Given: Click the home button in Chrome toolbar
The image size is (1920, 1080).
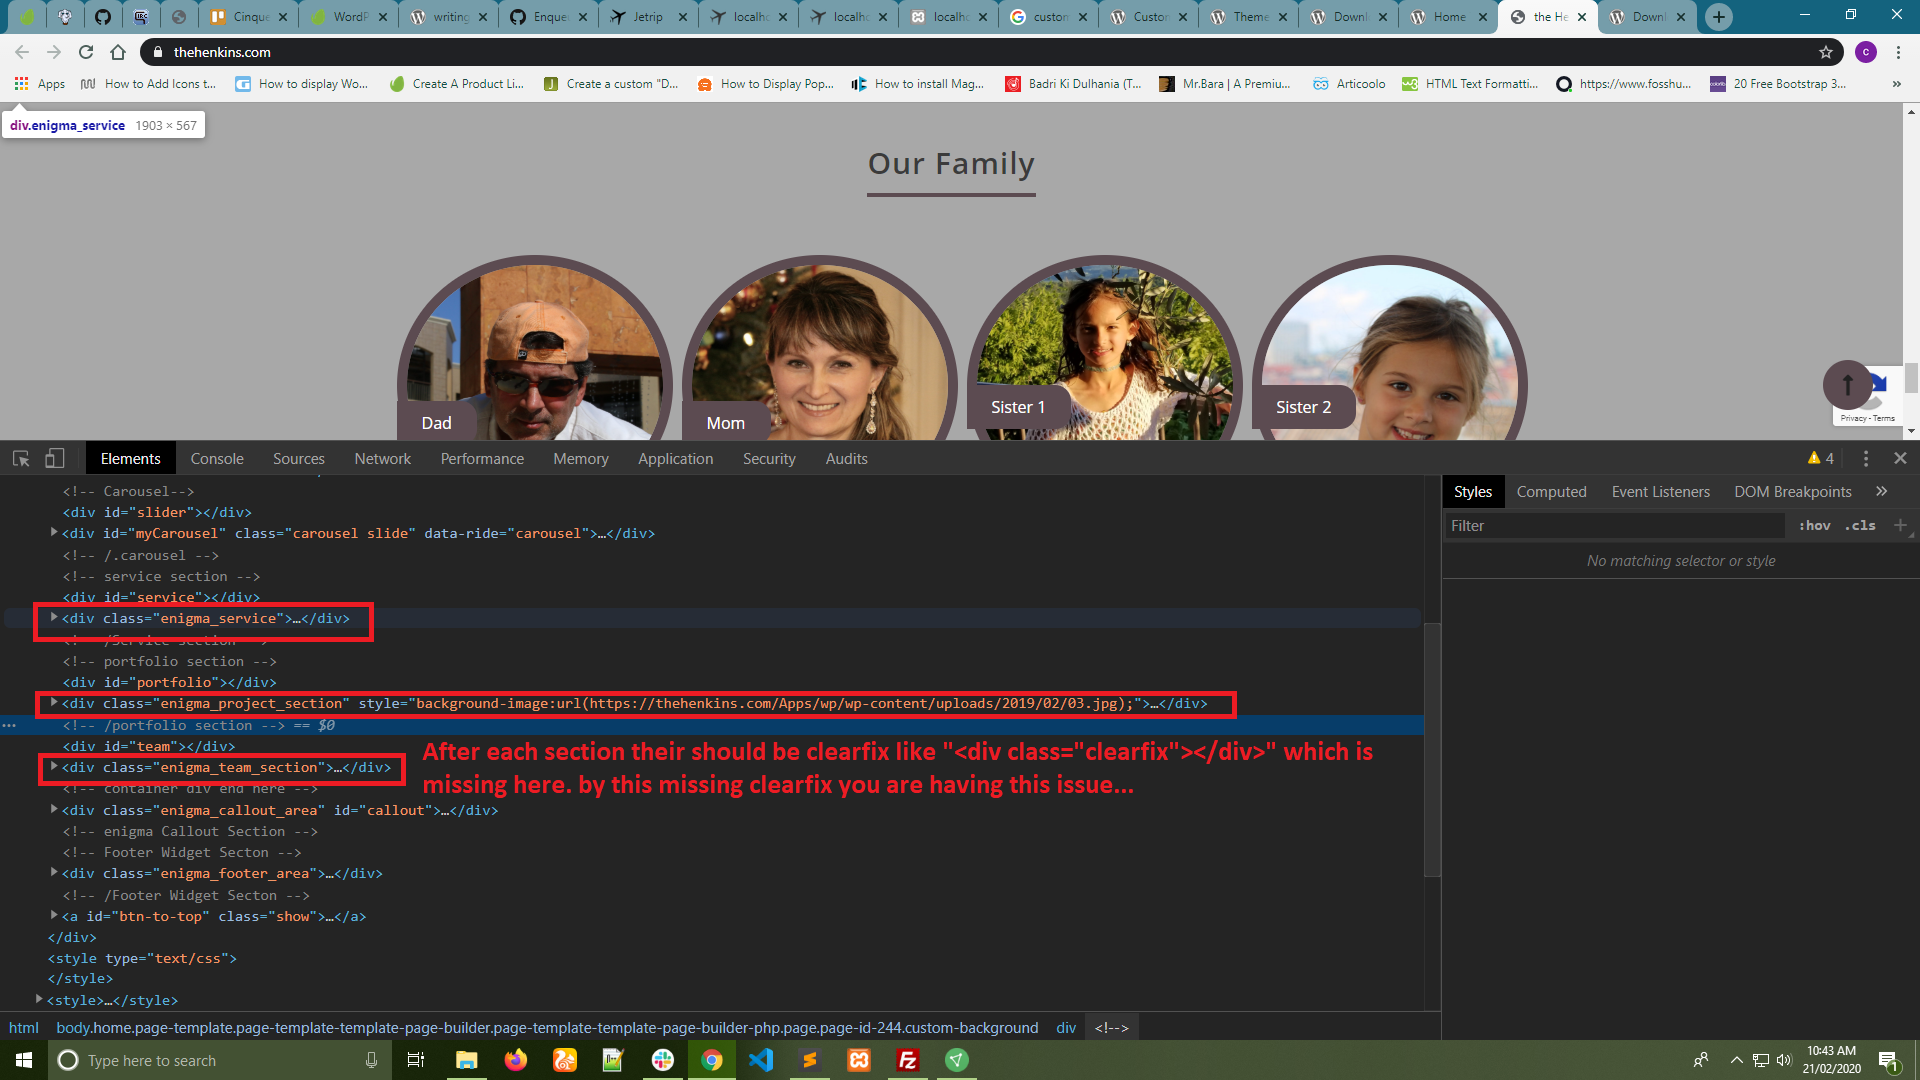Looking at the screenshot, I should pos(118,52).
